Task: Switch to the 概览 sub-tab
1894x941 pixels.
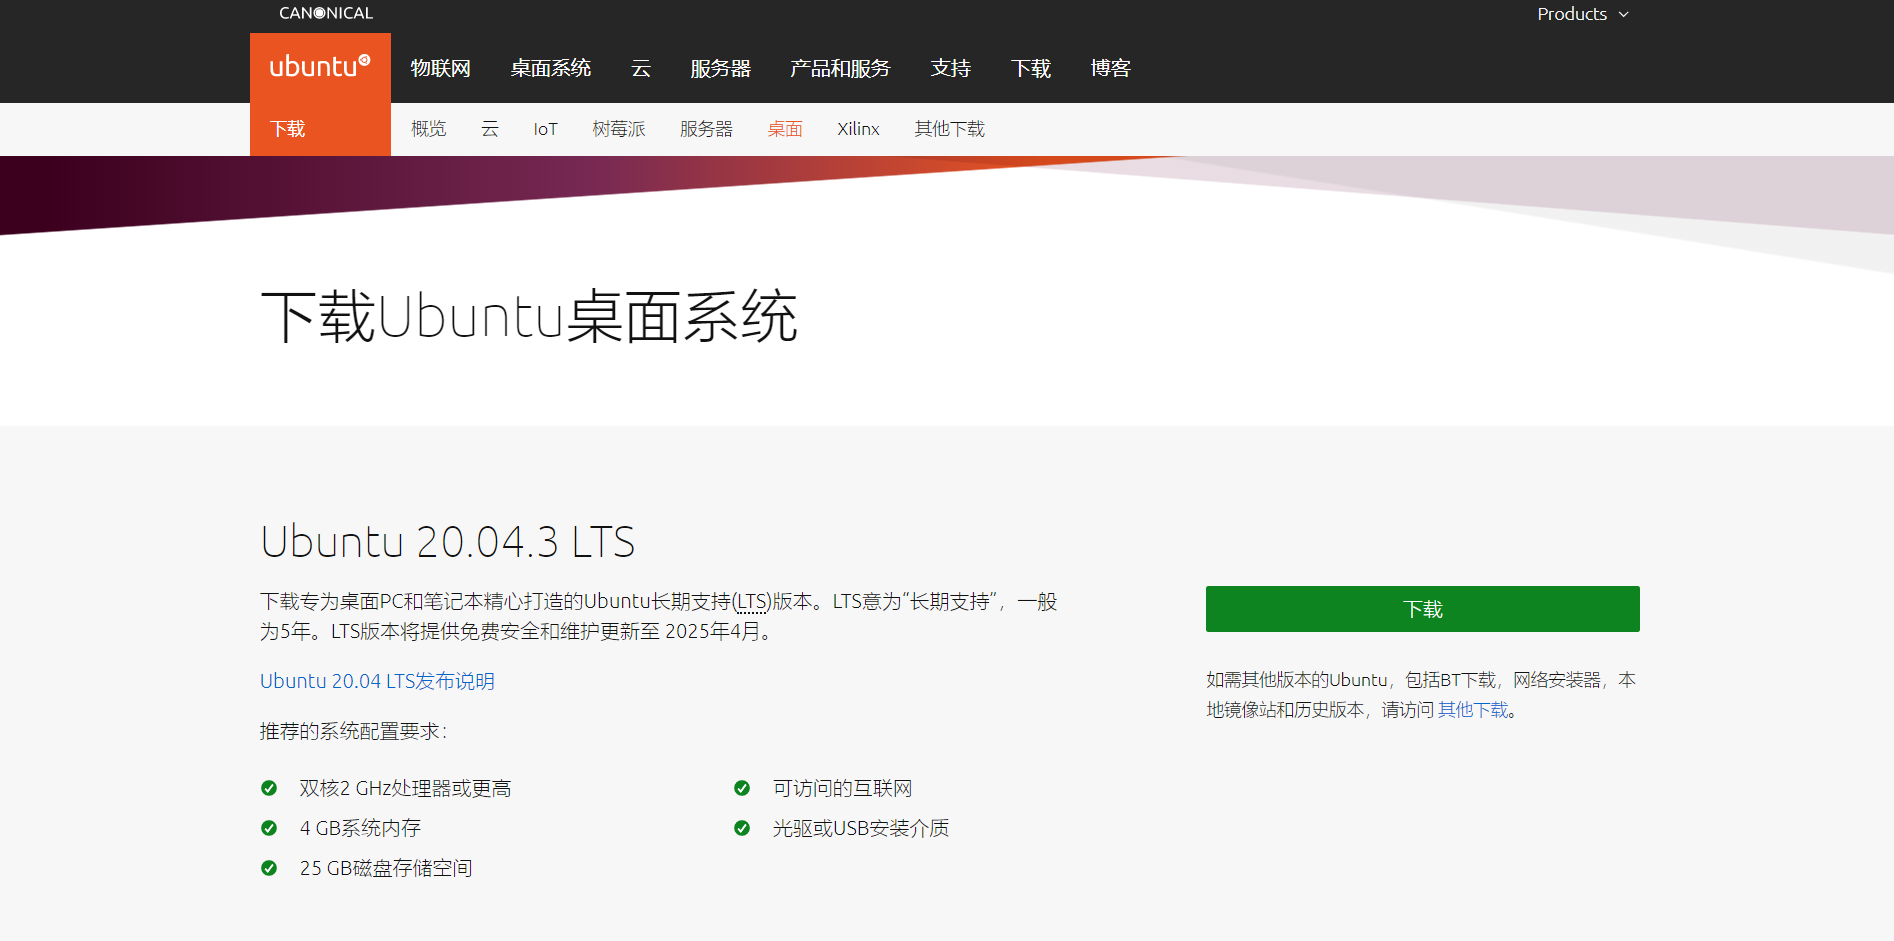Action: coord(429,129)
